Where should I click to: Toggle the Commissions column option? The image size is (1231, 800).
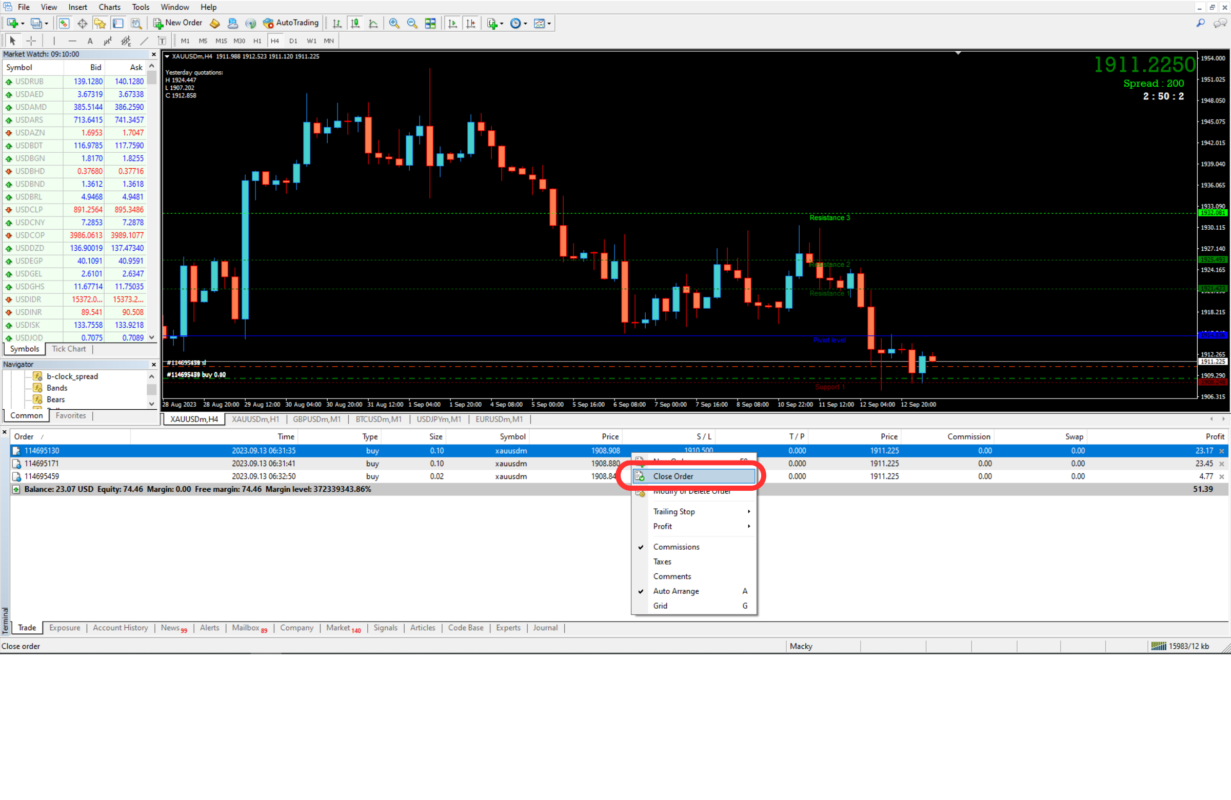click(x=693, y=547)
